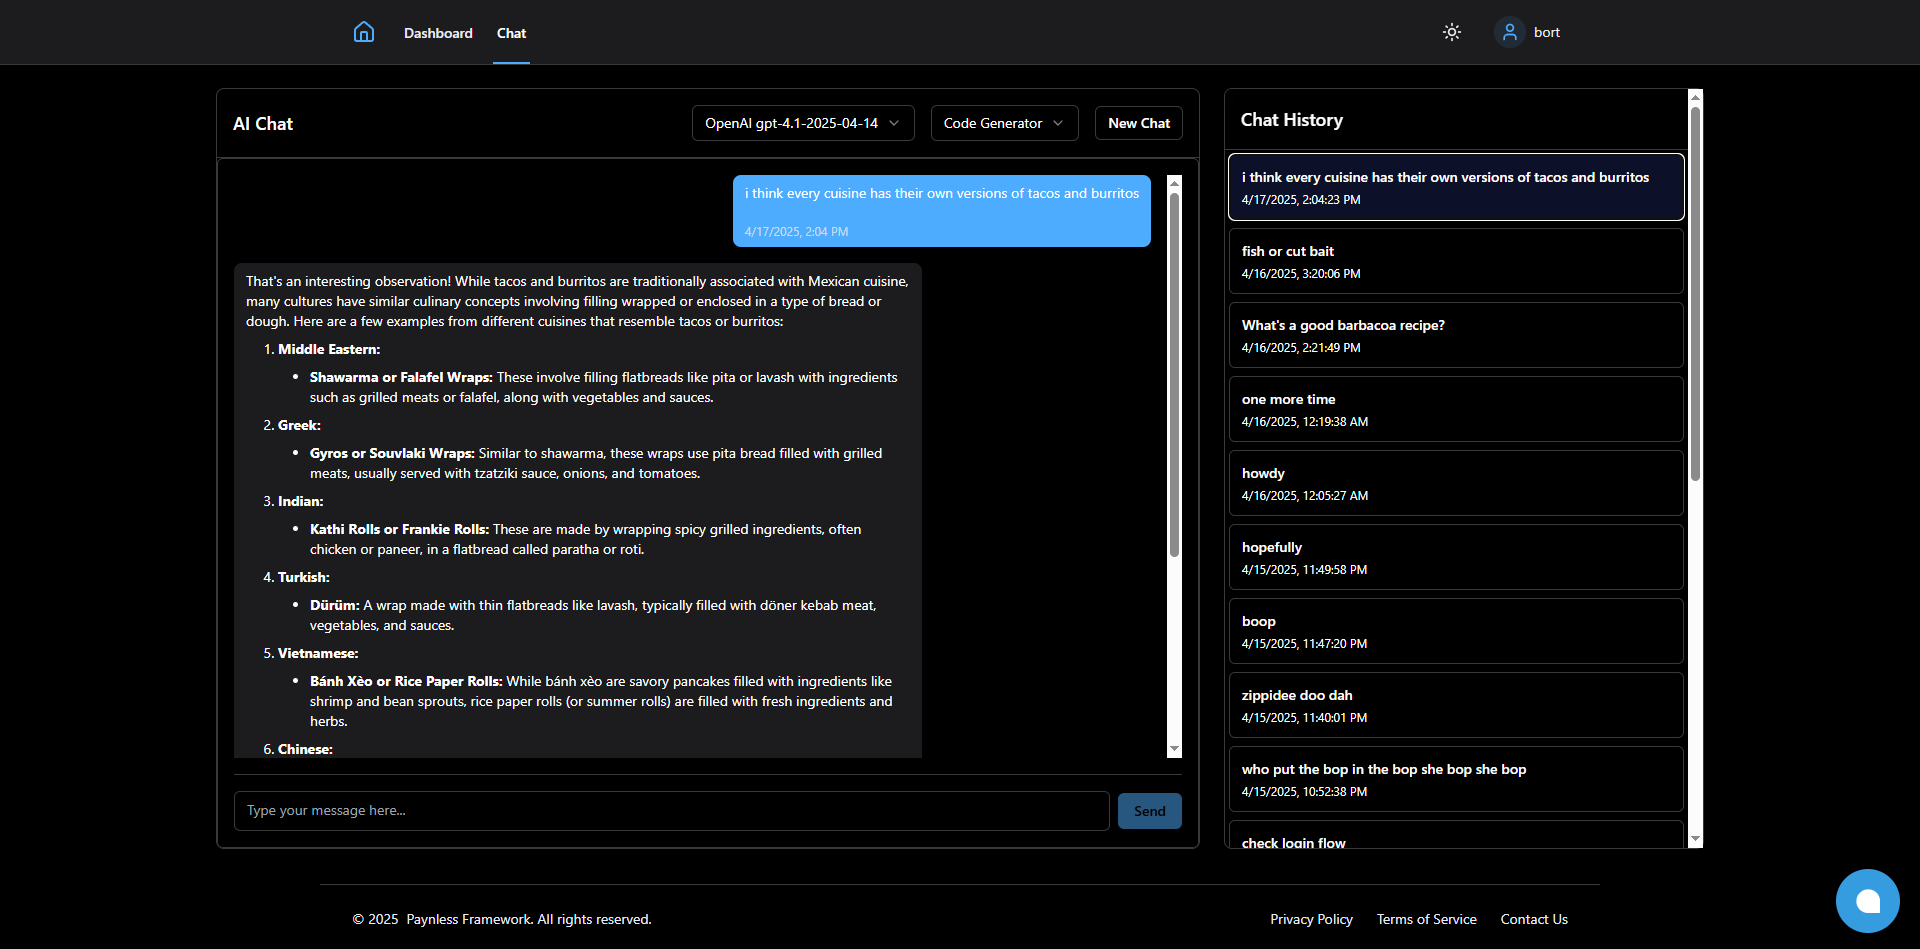Select the 'zippidee doo dah' chat
This screenshot has height=949, width=1920.
[1455, 705]
